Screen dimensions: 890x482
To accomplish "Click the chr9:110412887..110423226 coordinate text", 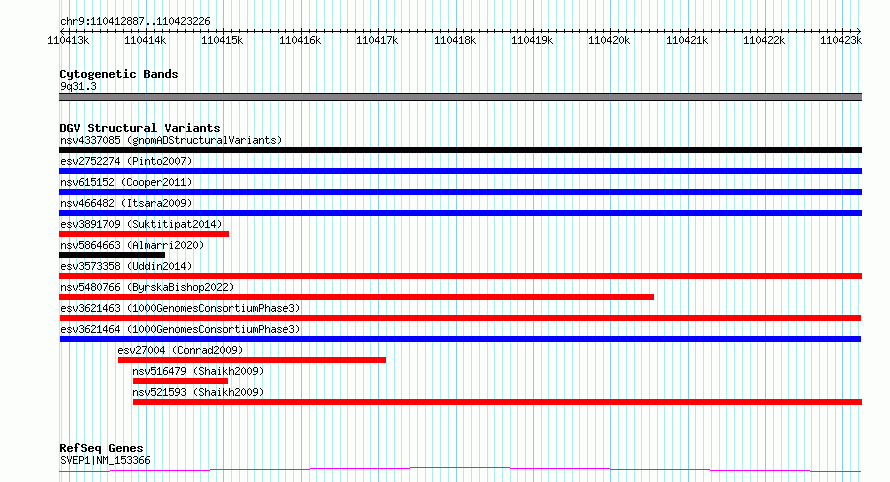I will (x=135, y=21).
